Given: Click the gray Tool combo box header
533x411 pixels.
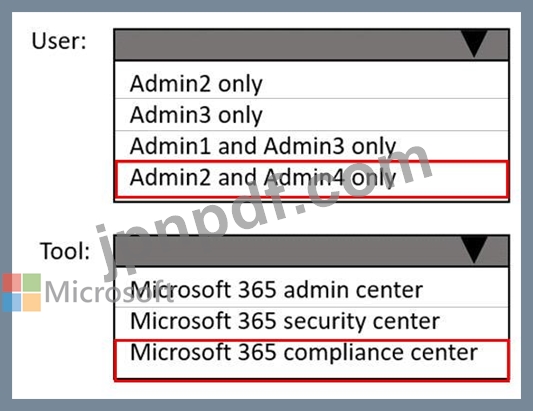Looking at the screenshot, I should pos(311,251).
